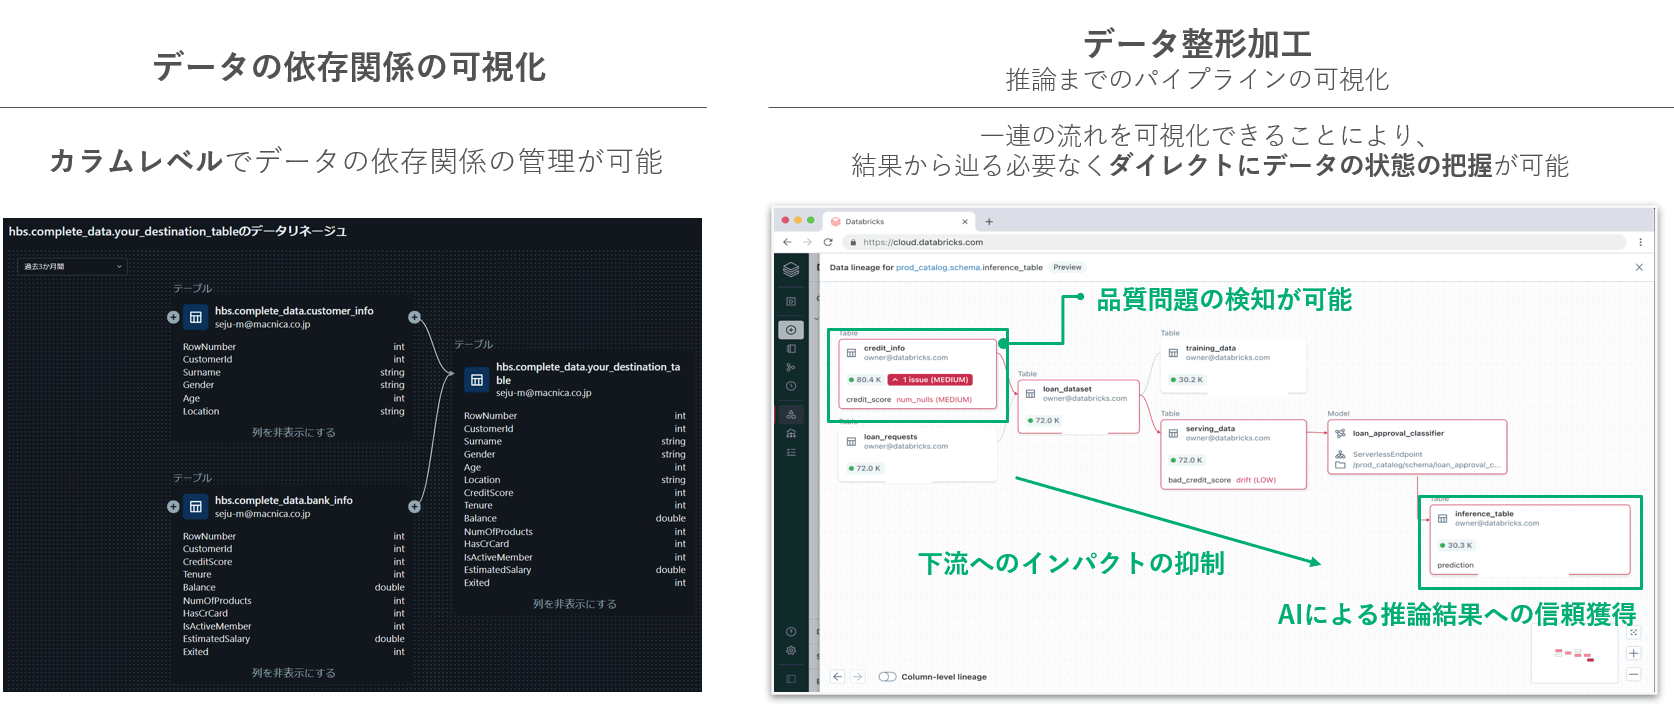Open the prod_catalog.schema link
The height and width of the screenshot is (724, 1674).
(x=938, y=268)
